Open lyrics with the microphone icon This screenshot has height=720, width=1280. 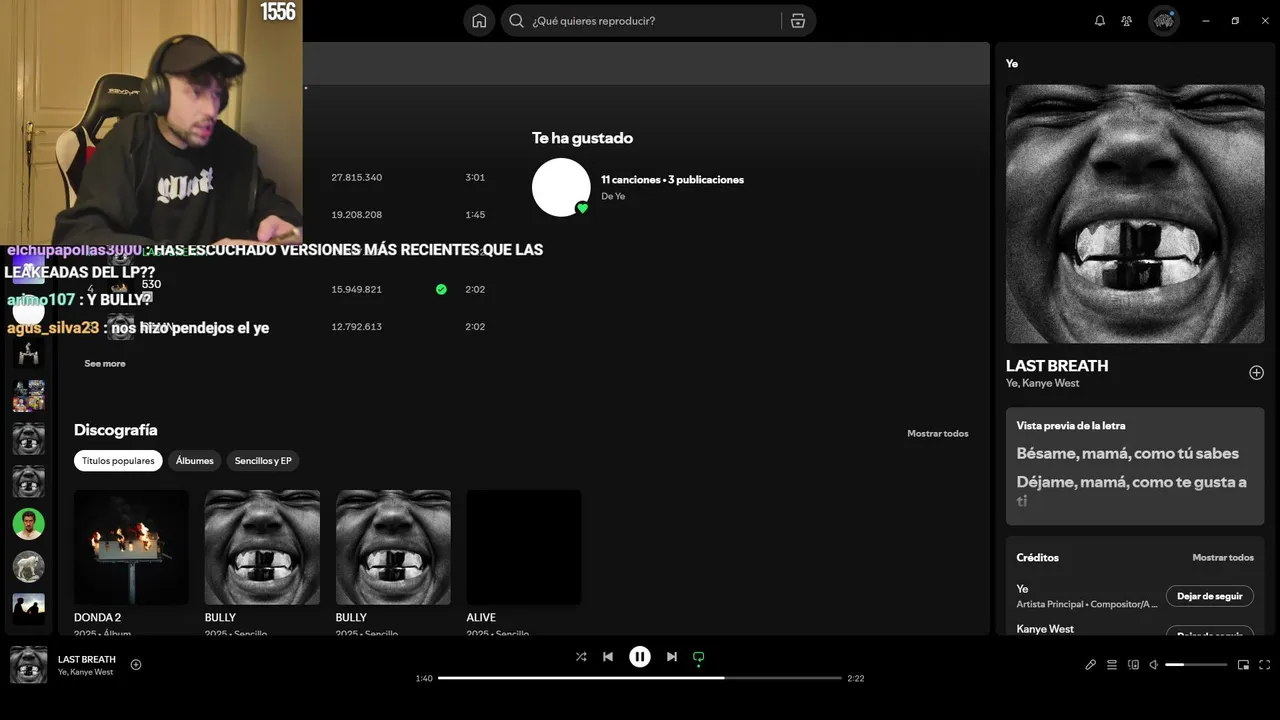pos(1091,665)
